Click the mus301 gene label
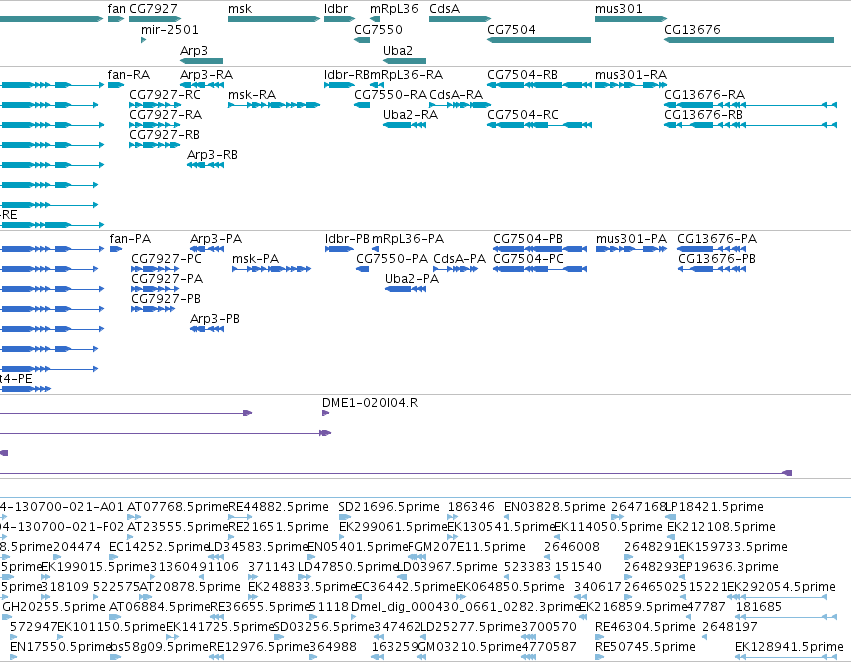The image size is (851, 662). click(619, 9)
